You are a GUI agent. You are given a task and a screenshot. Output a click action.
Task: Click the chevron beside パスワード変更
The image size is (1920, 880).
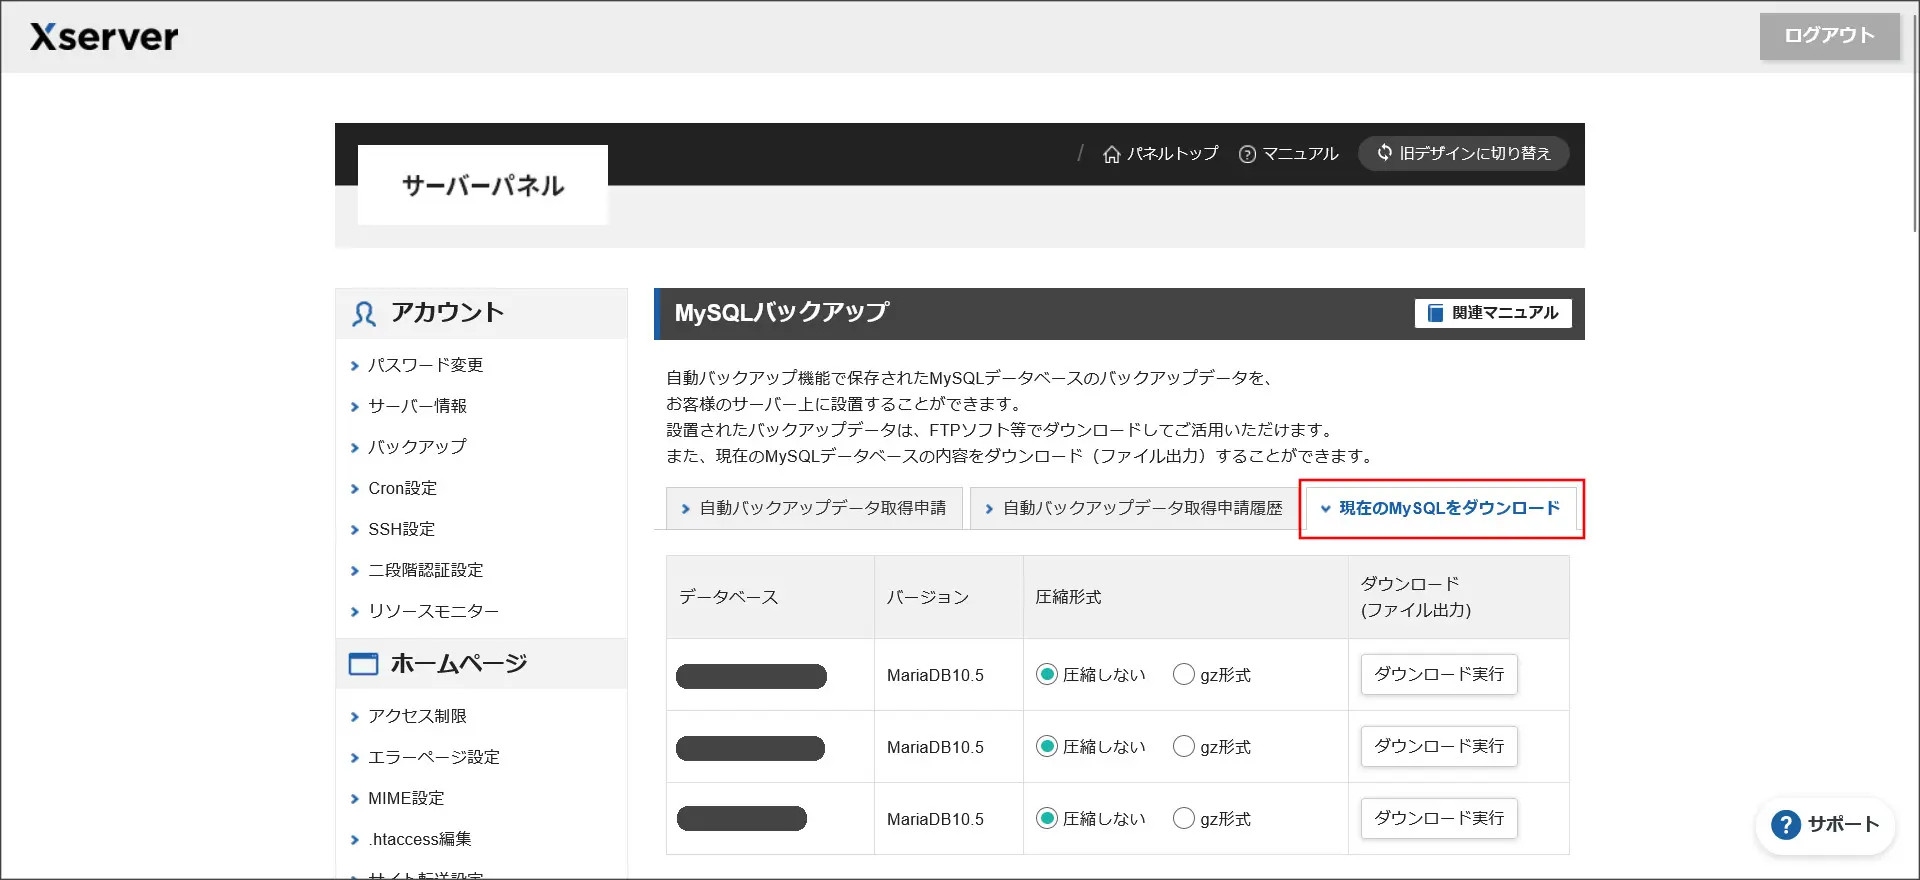point(354,366)
